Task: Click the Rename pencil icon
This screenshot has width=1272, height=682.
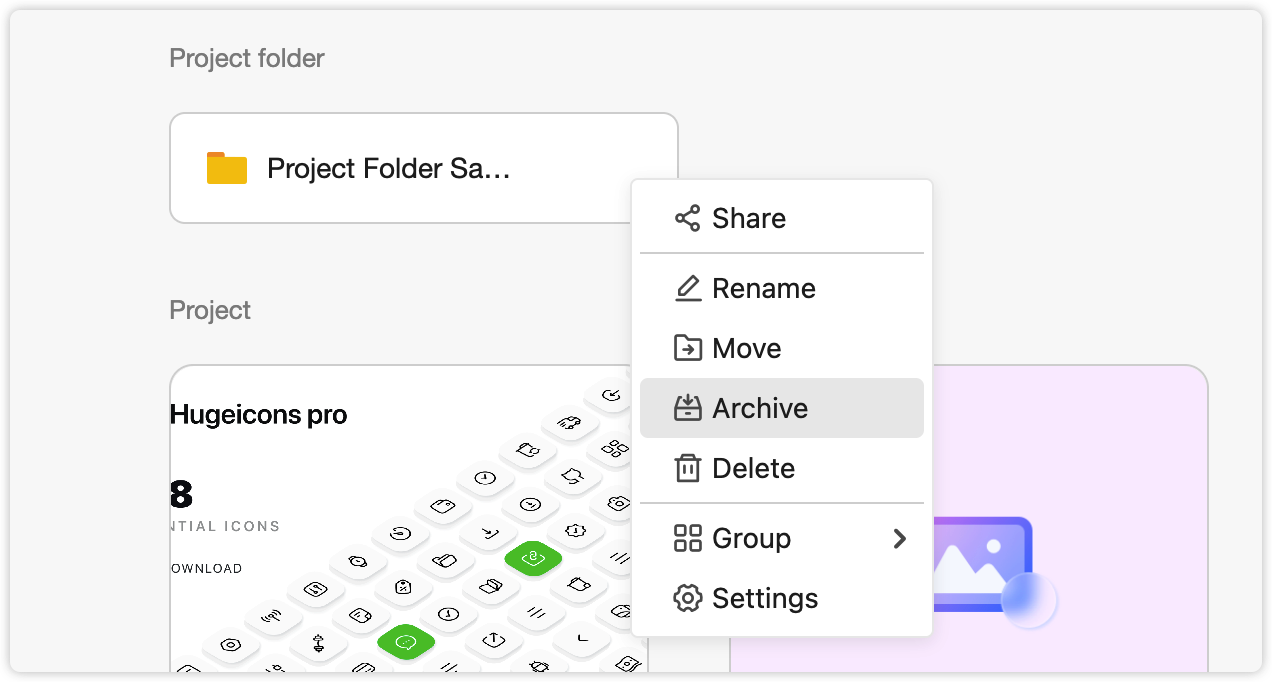Action: (x=687, y=288)
